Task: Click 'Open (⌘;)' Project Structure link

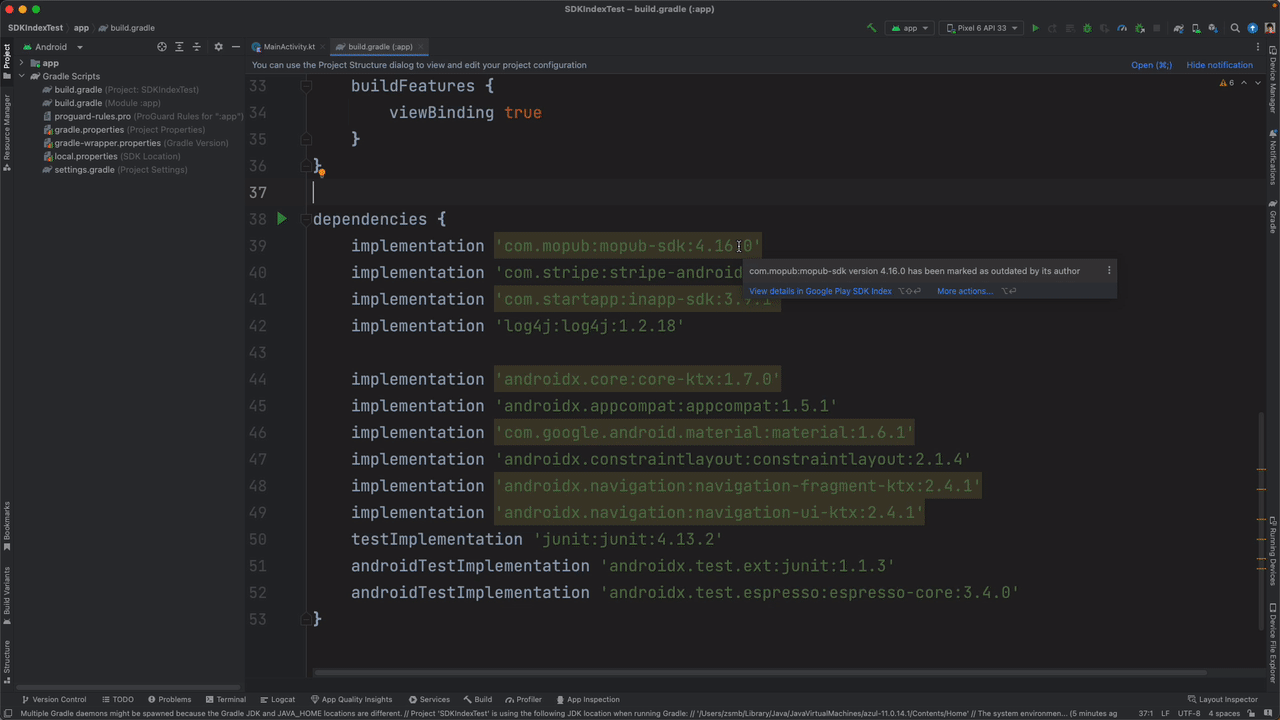Action: [1151, 65]
